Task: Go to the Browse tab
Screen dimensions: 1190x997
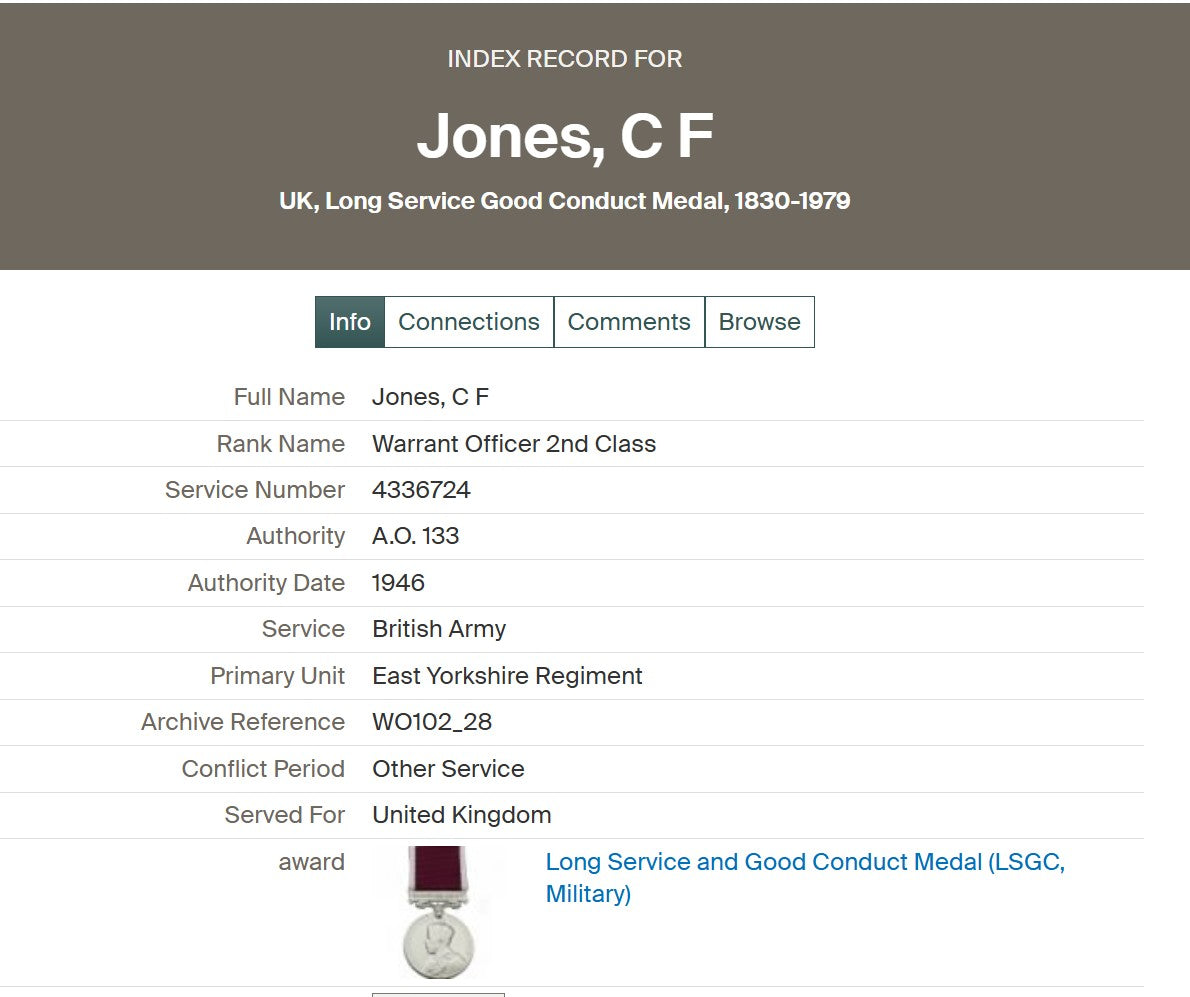Action: [x=760, y=322]
